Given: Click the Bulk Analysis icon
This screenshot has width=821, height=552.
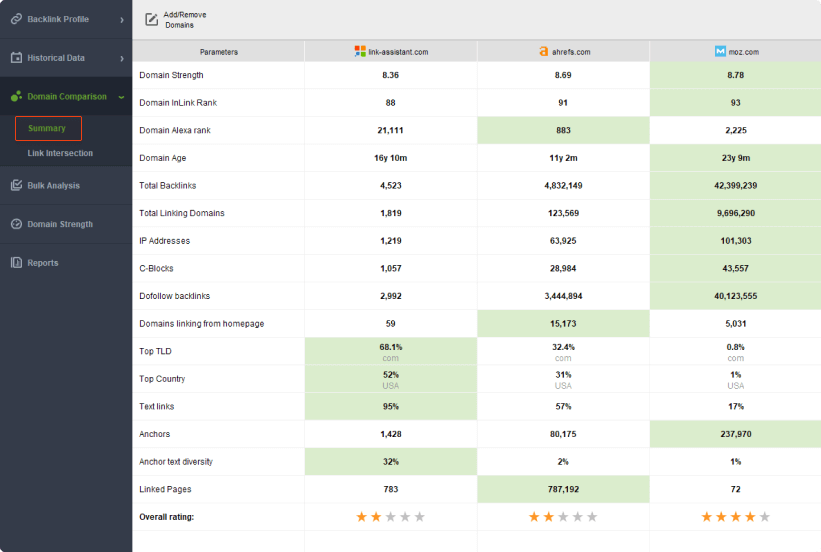Looking at the screenshot, I should 16,185.
